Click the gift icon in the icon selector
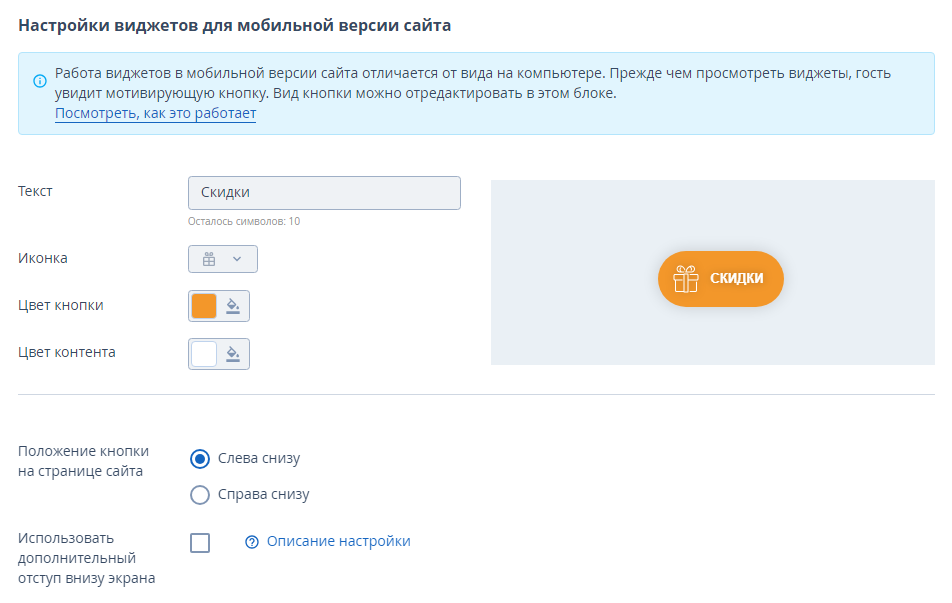Image resolution: width=952 pixels, height=603 pixels. tap(209, 259)
